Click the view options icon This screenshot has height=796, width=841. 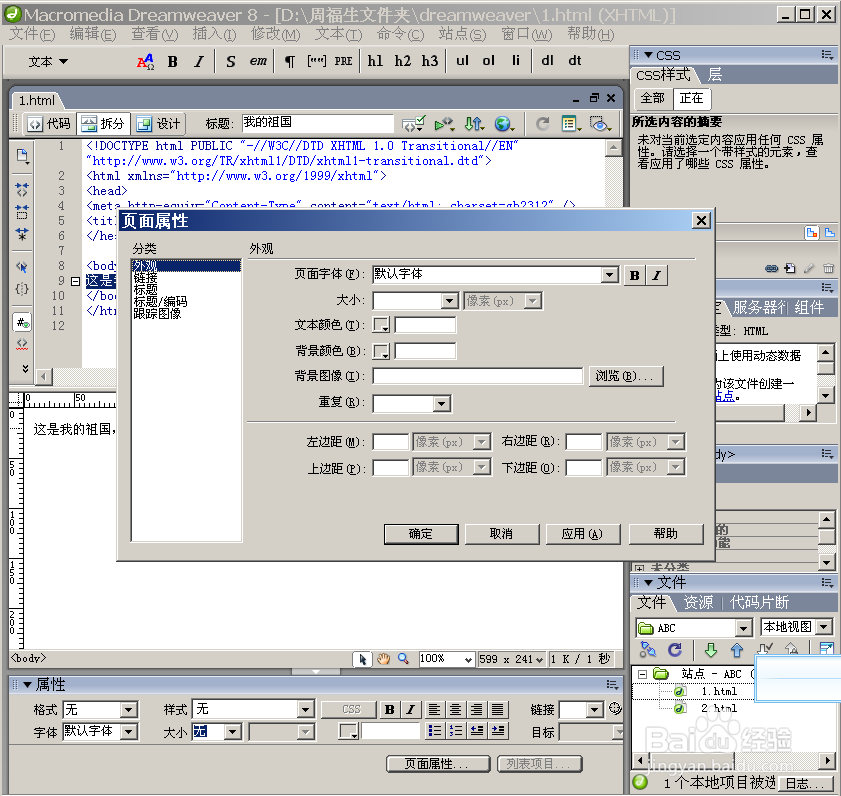571,124
